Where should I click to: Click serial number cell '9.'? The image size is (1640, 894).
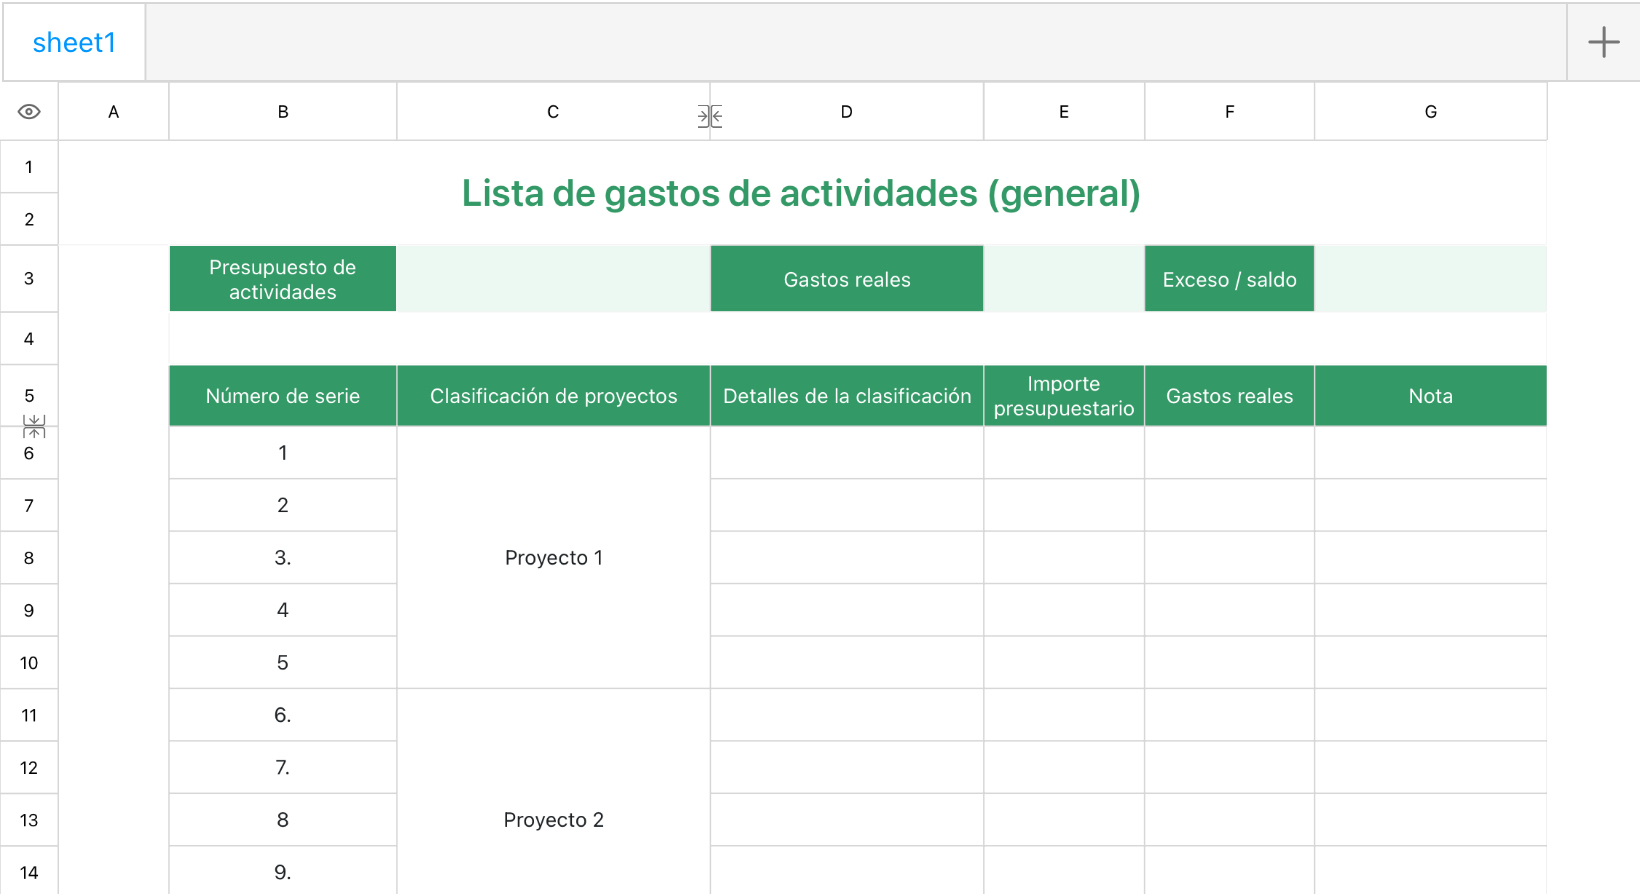283,872
